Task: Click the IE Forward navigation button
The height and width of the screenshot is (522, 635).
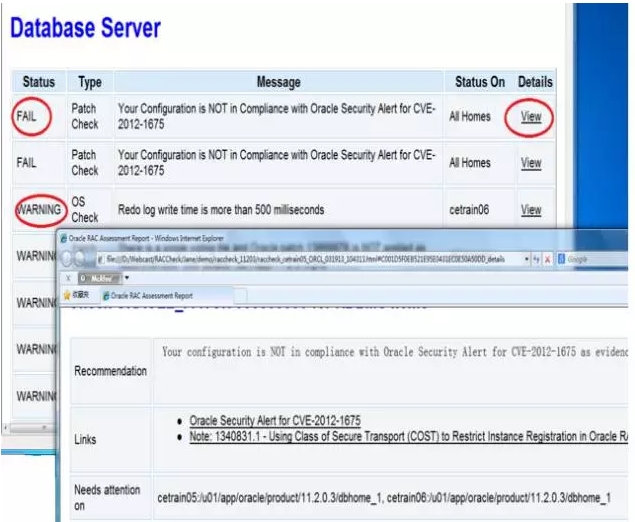Action: 80,258
